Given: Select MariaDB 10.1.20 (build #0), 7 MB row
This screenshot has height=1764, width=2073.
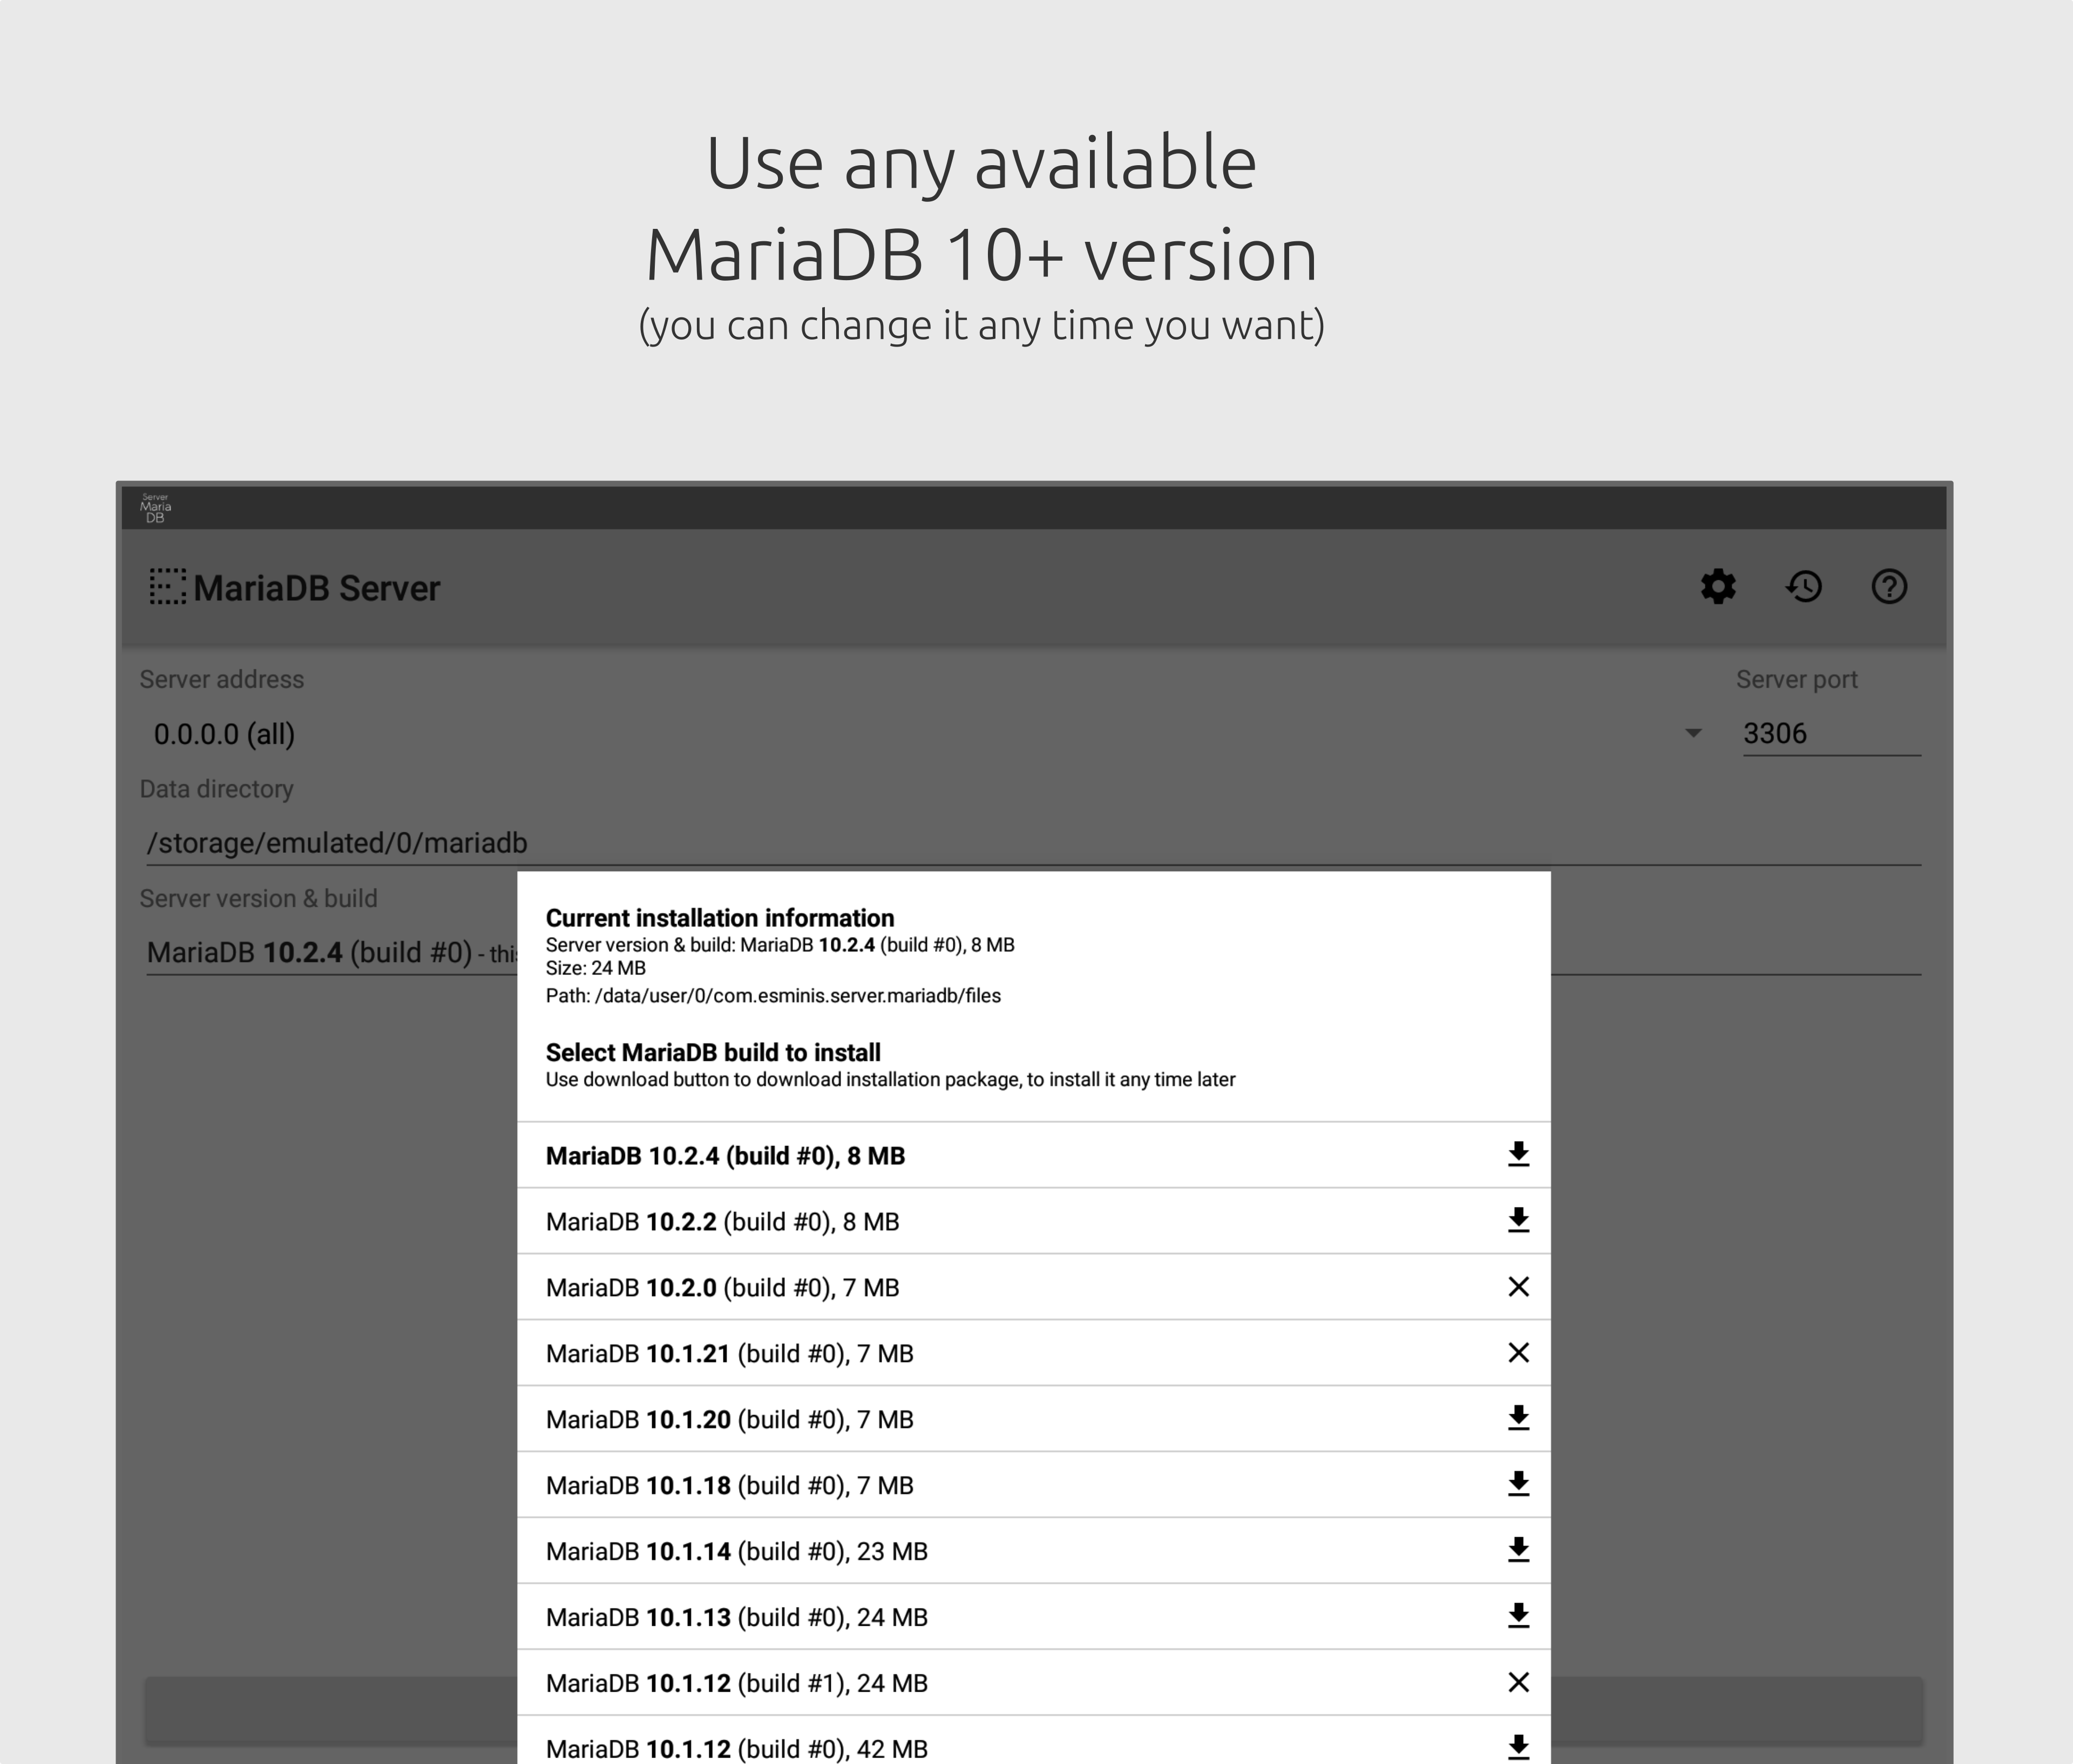Looking at the screenshot, I should [x=1033, y=1419].
